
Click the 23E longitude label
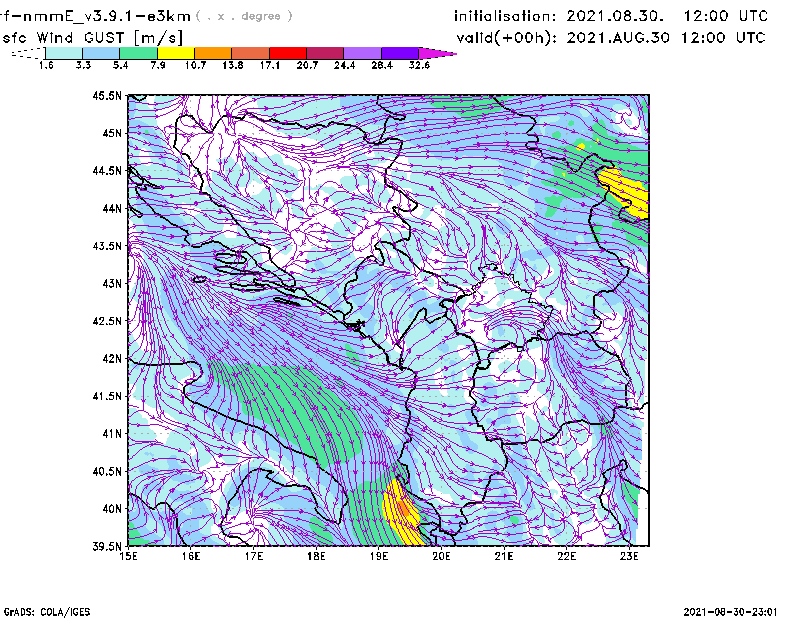(629, 557)
